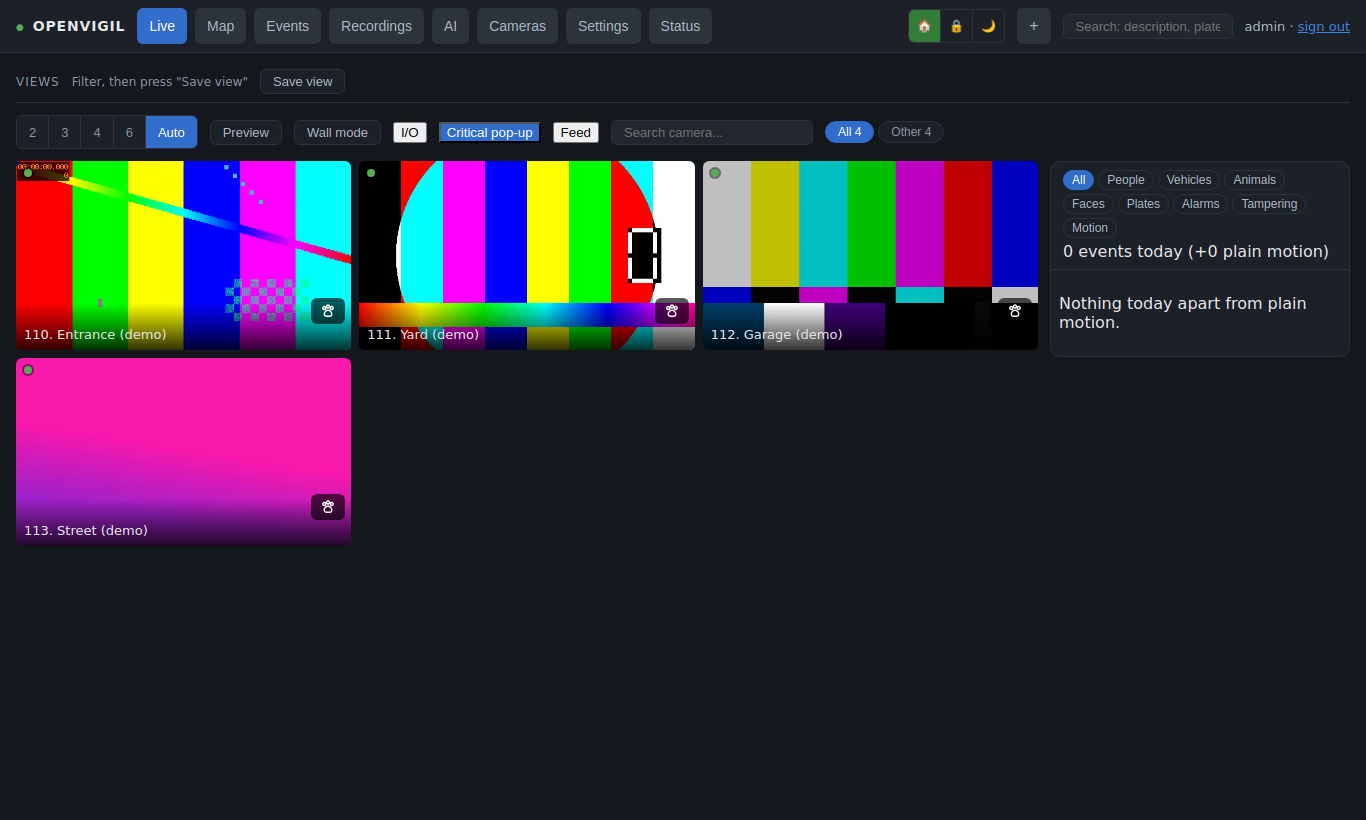Select the All 4 camera group
Image resolution: width=1366 pixels, height=820 pixels.
pyautogui.click(x=849, y=132)
